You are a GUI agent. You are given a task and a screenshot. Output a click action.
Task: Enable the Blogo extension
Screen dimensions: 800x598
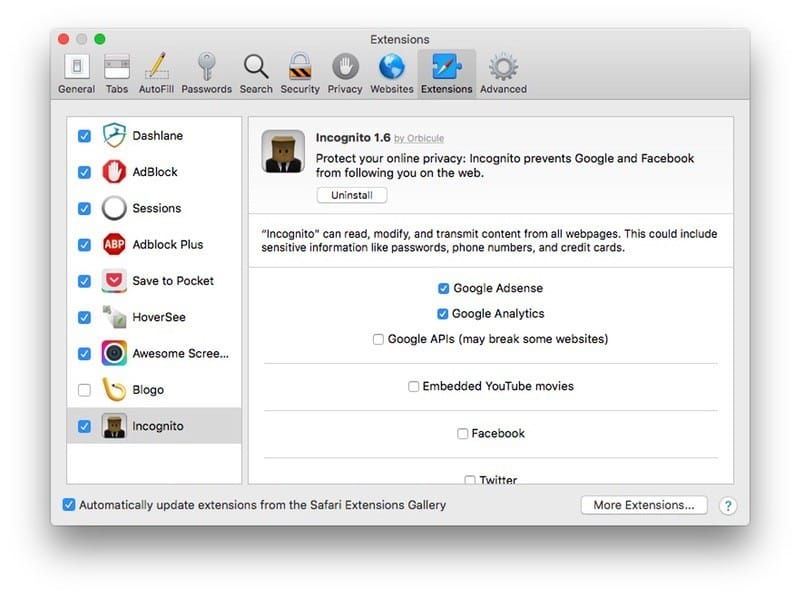coord(85,389)
